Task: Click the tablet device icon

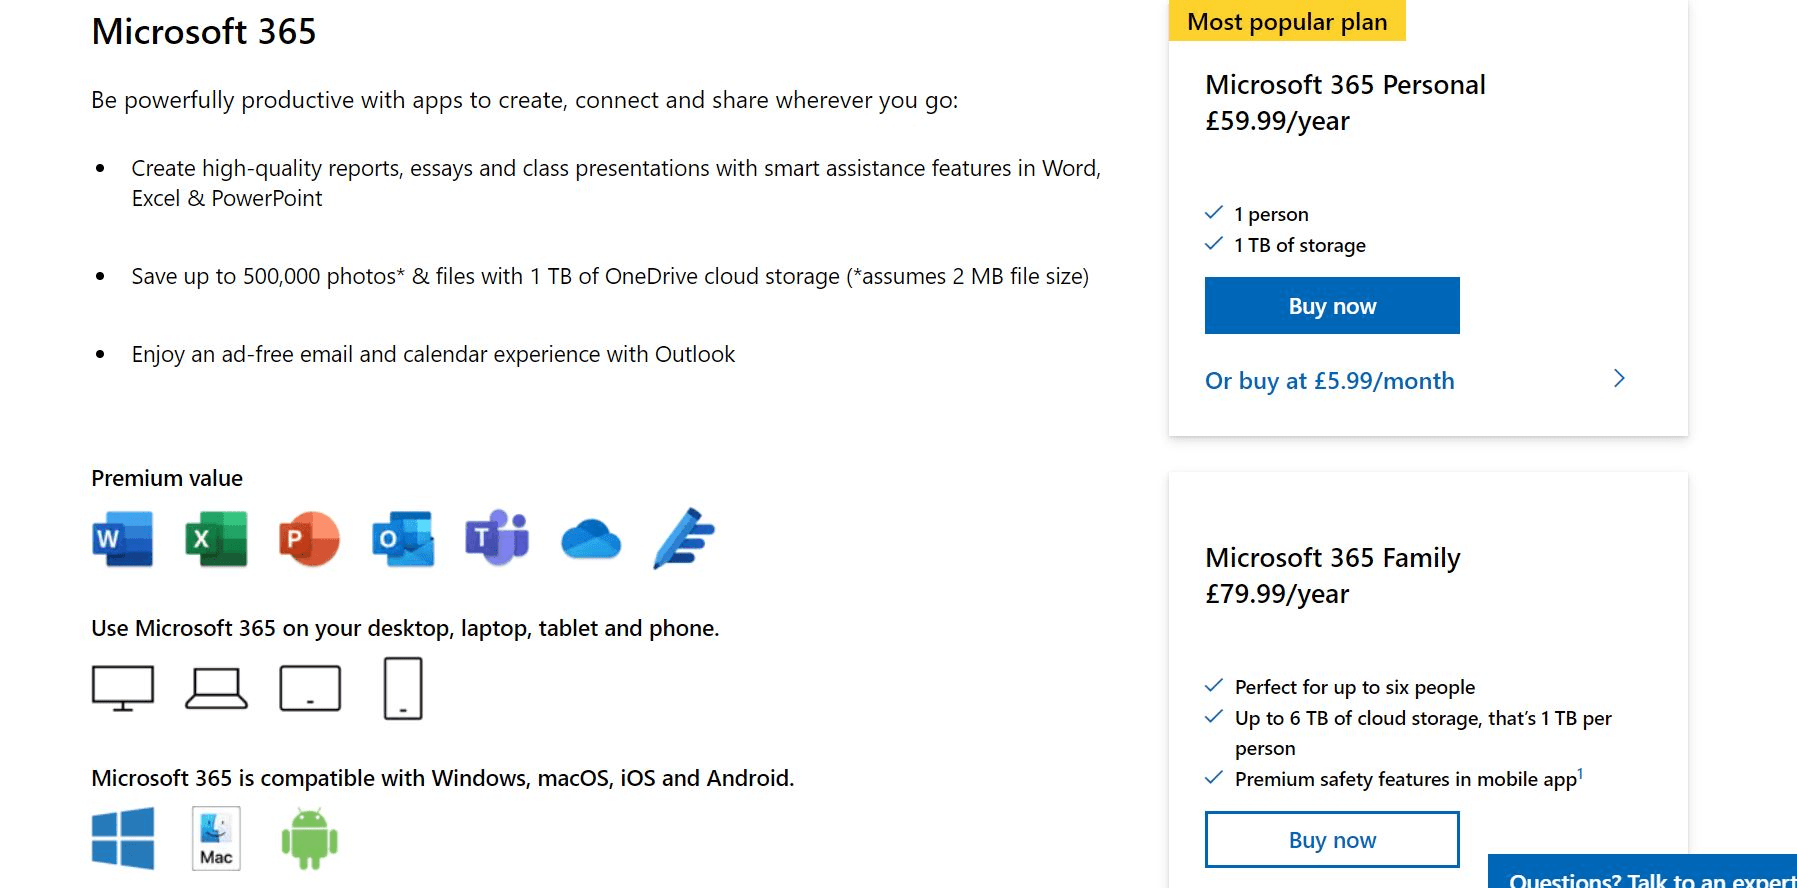Action: (x=310, y=688)
